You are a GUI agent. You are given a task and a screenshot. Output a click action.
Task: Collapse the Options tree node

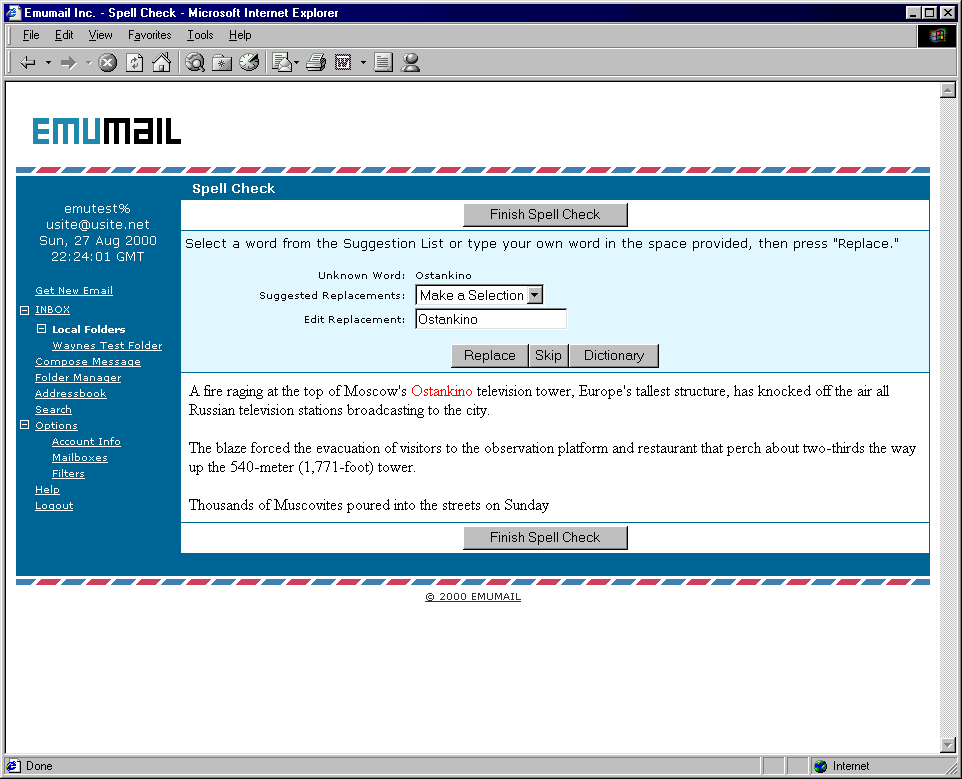tap(25, 426)
